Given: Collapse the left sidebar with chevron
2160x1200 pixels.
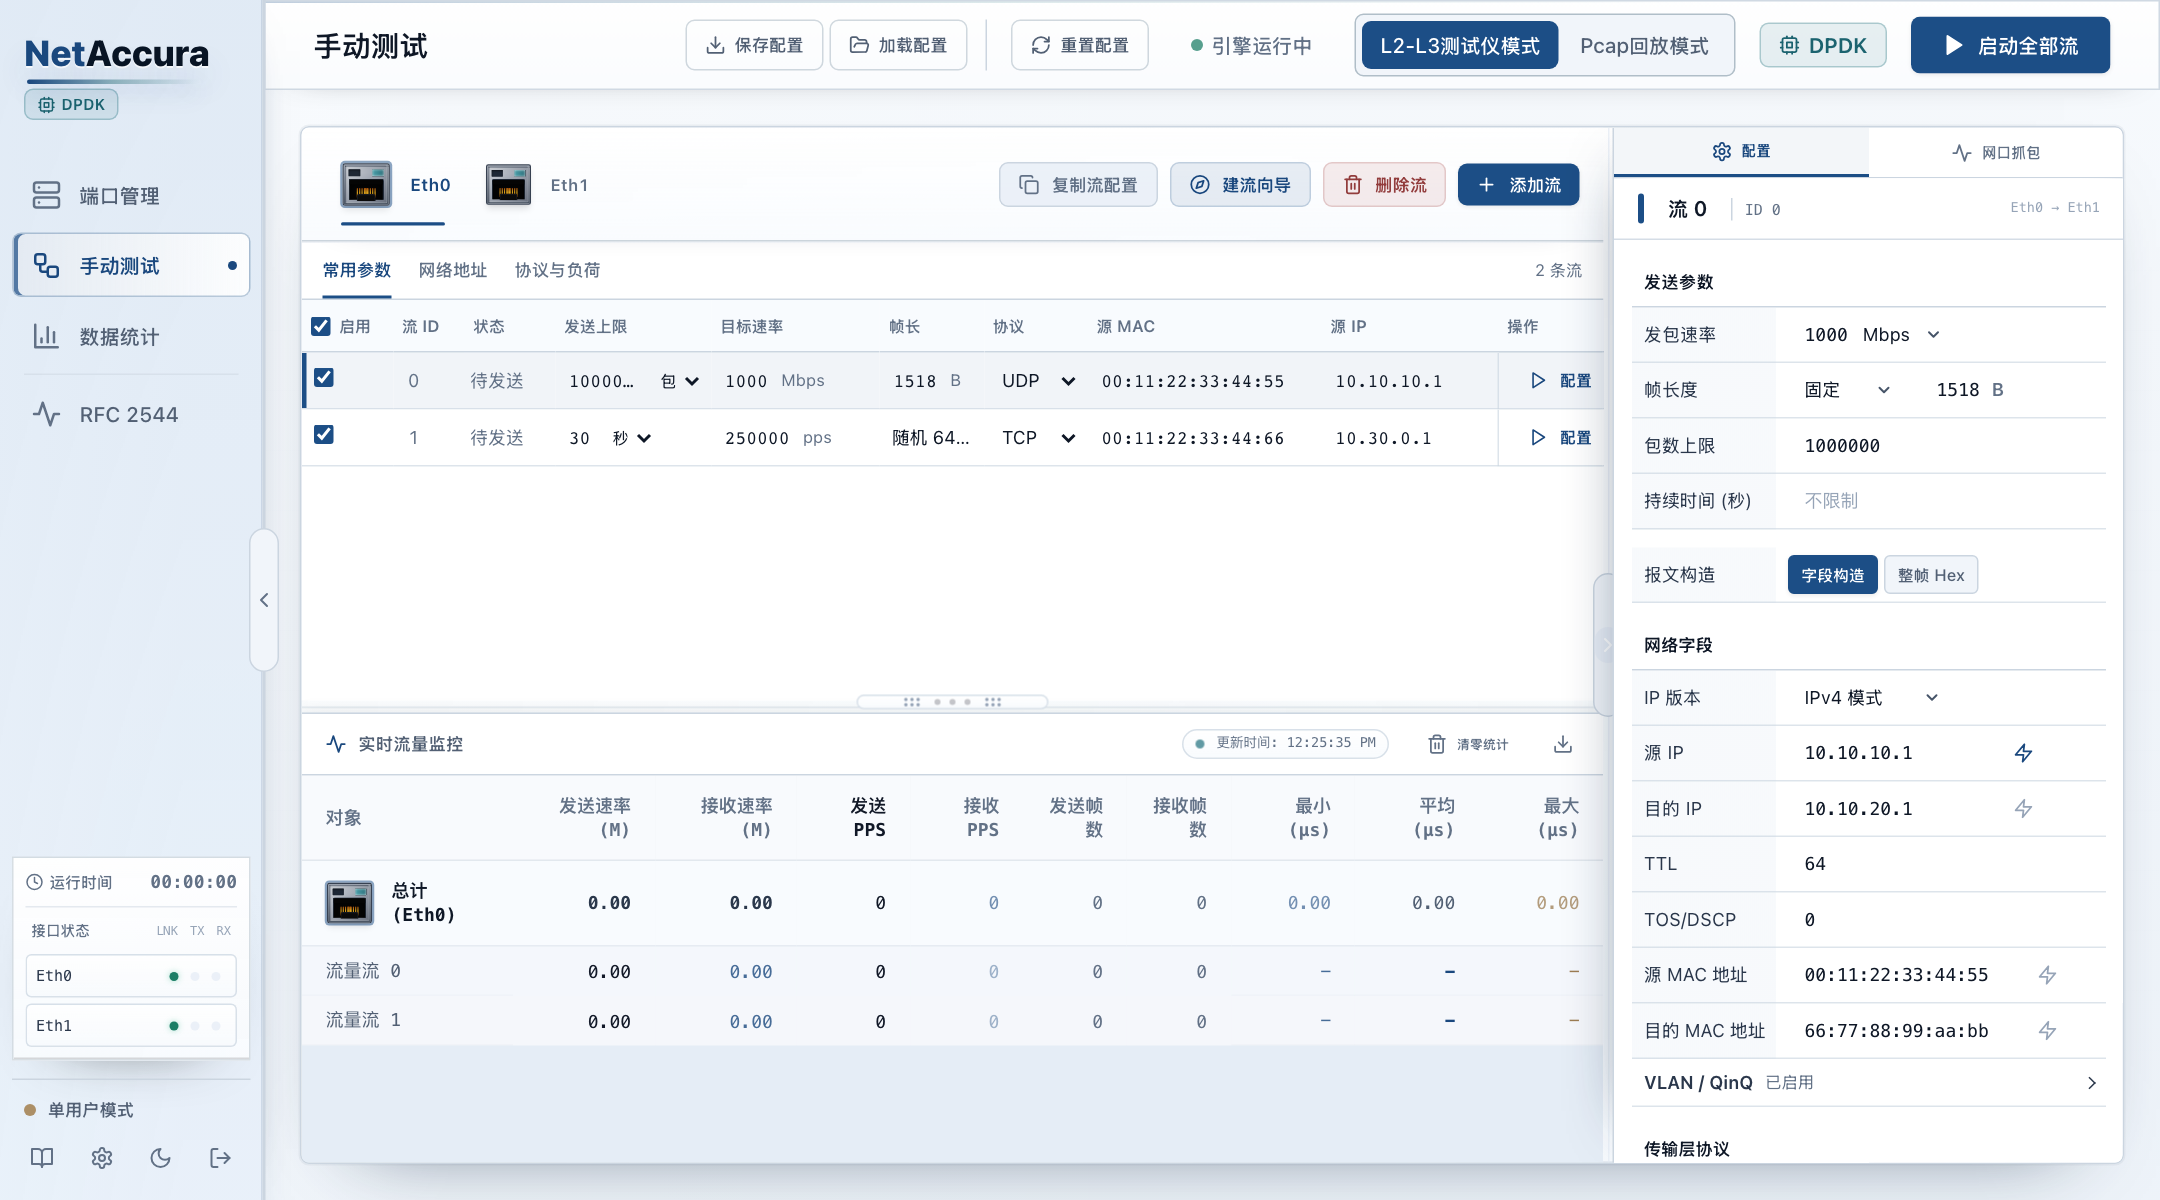Looking at the screenshot, I should point(264,600).
